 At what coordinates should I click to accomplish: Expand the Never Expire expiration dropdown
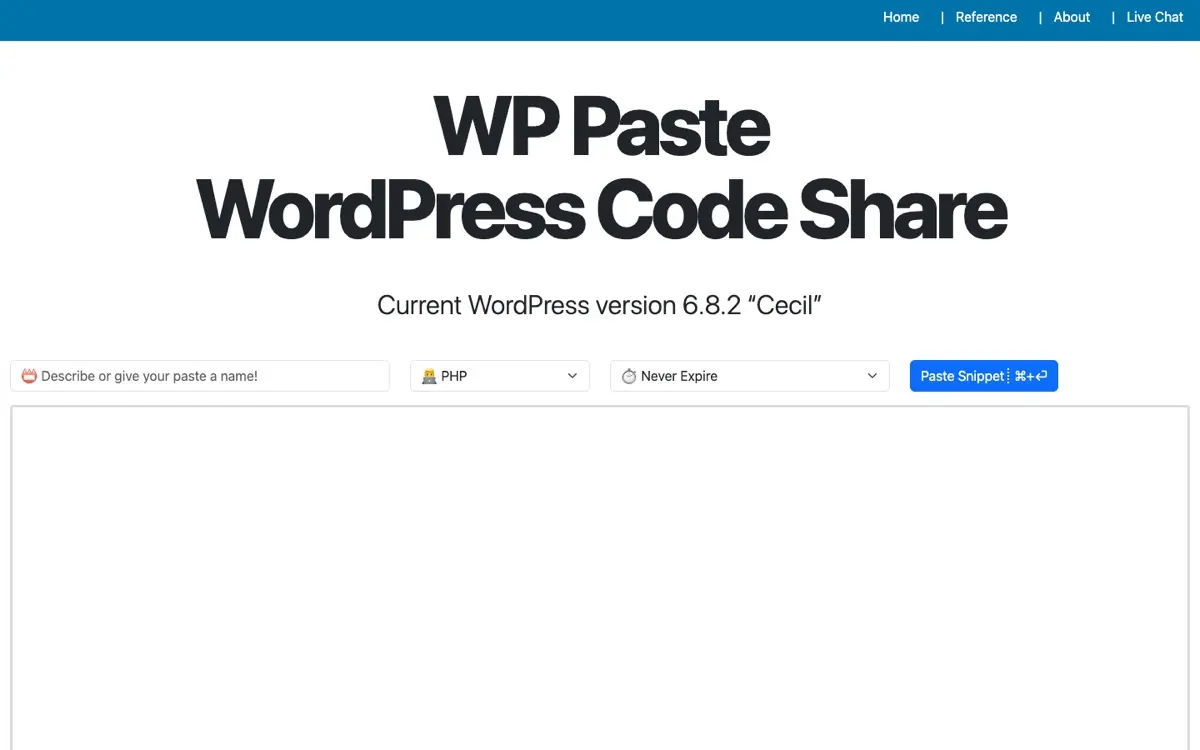coord(750,376)
